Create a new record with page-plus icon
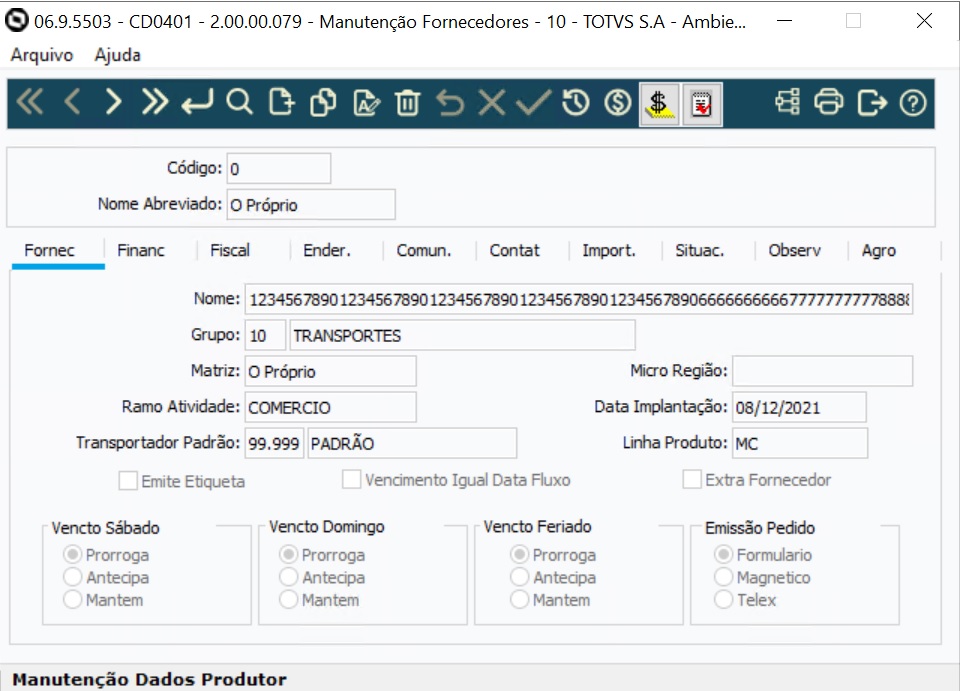The width and height of the screenshot is (960, 691). click(x=282, y=102)
